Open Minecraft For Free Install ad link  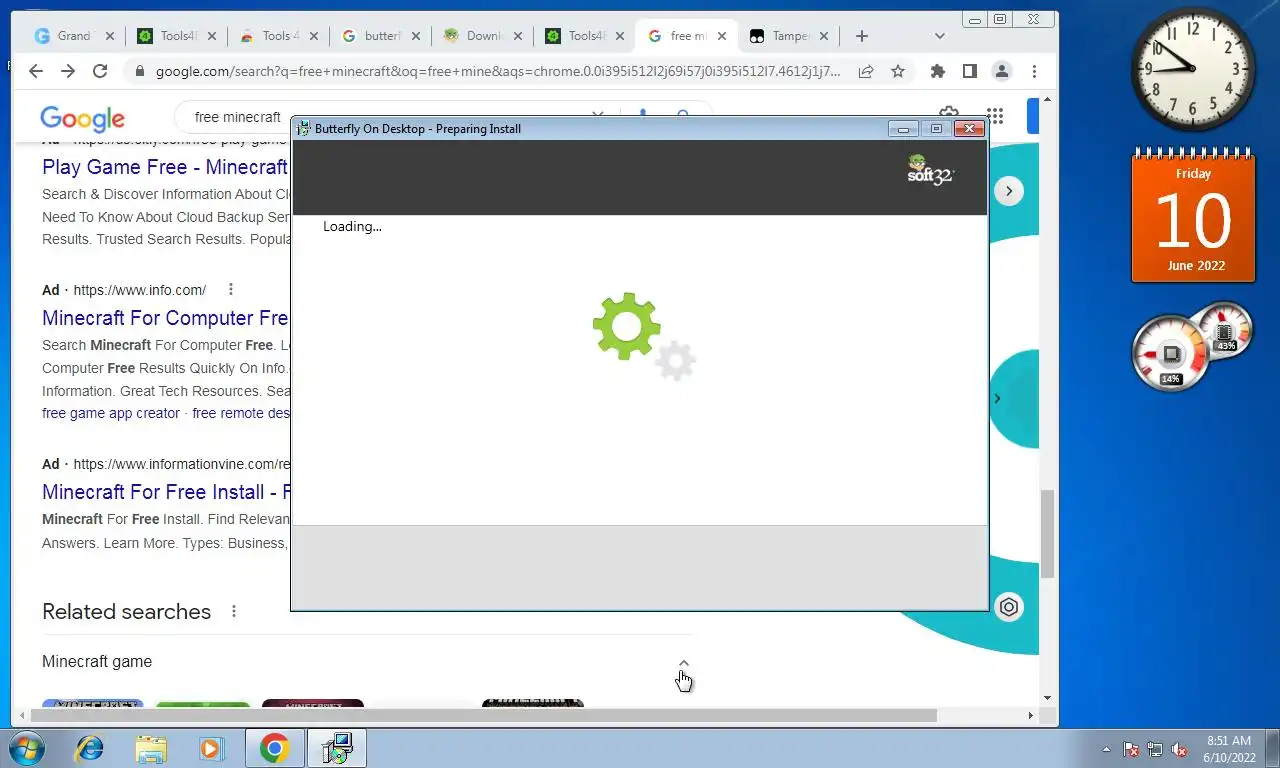click(x=166, y=492)
